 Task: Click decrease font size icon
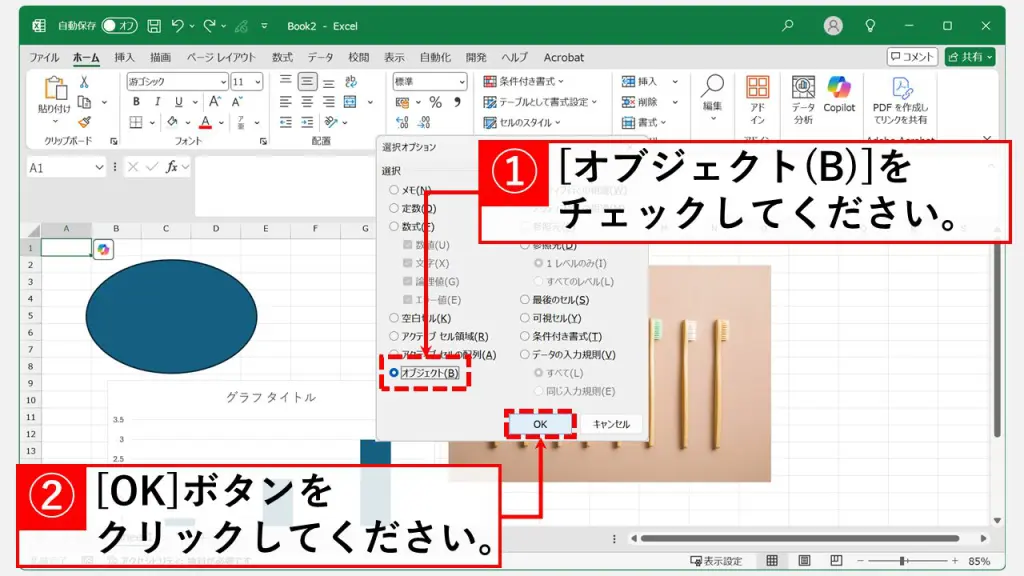coord(237,102)
